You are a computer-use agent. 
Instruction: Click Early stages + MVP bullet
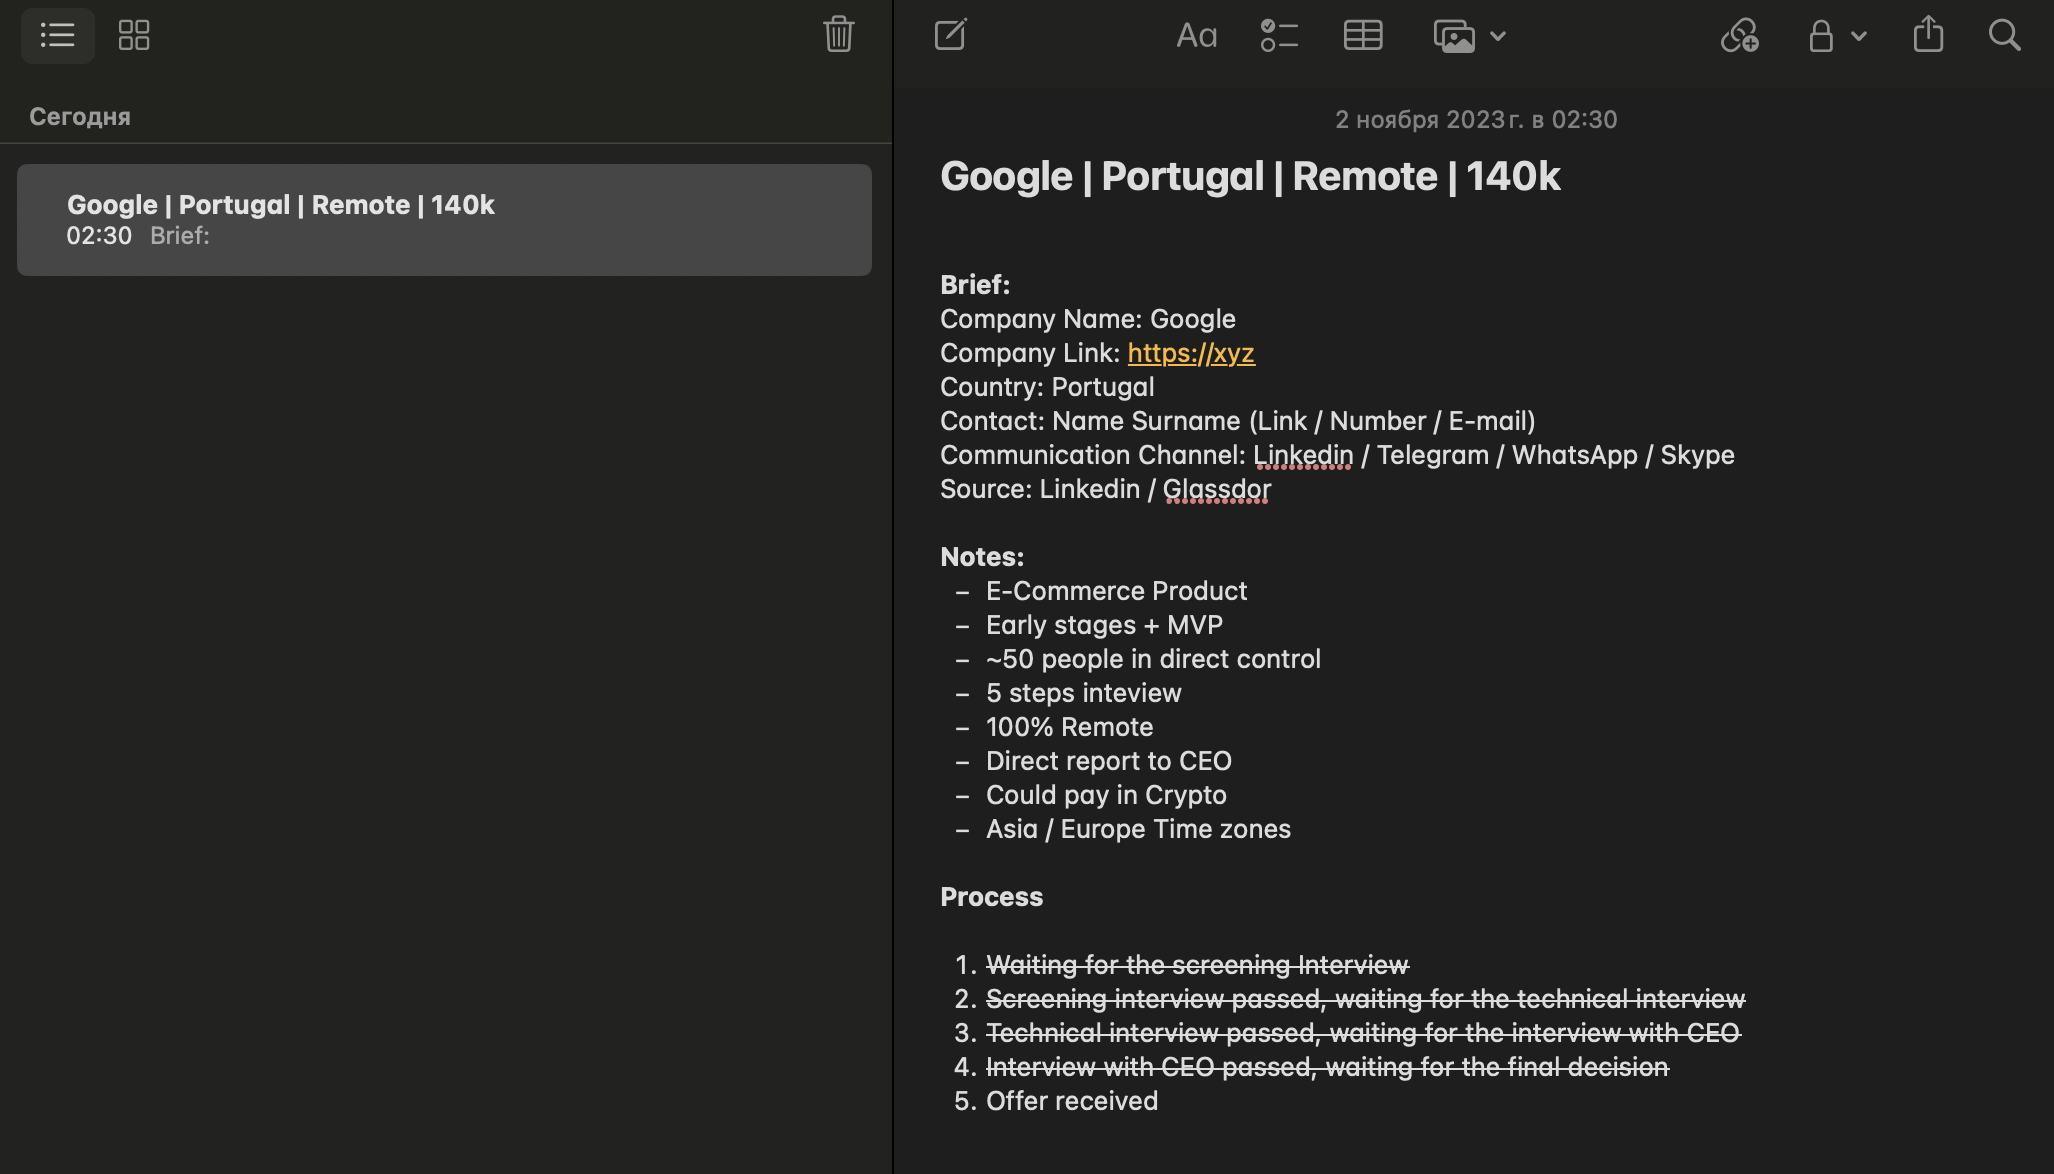click(x=1104, y=625)
